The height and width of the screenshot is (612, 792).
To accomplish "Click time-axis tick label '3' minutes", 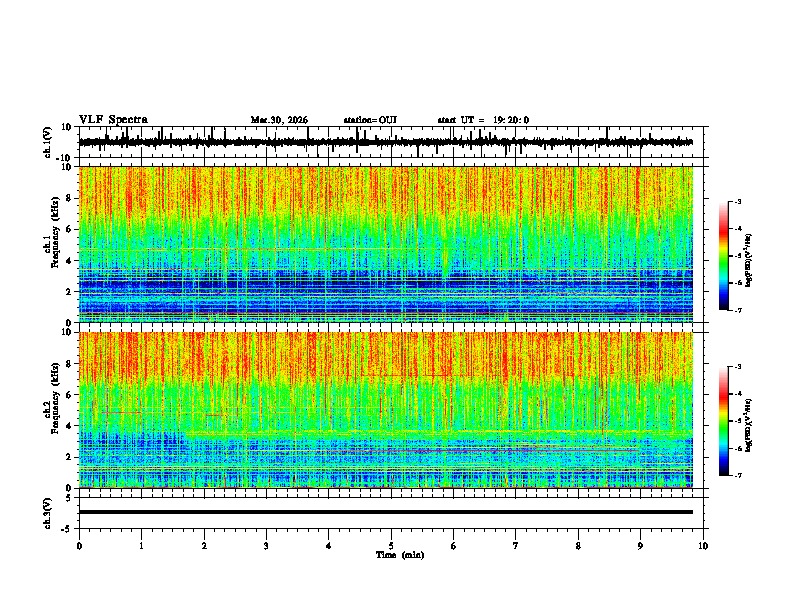I will pos(266,546).
